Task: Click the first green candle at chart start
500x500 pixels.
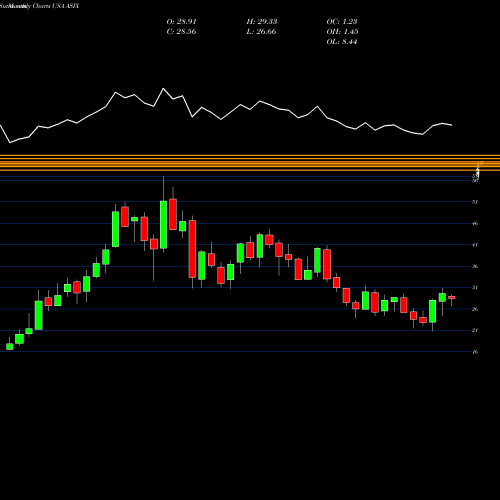Action: [x=10, y=346]
